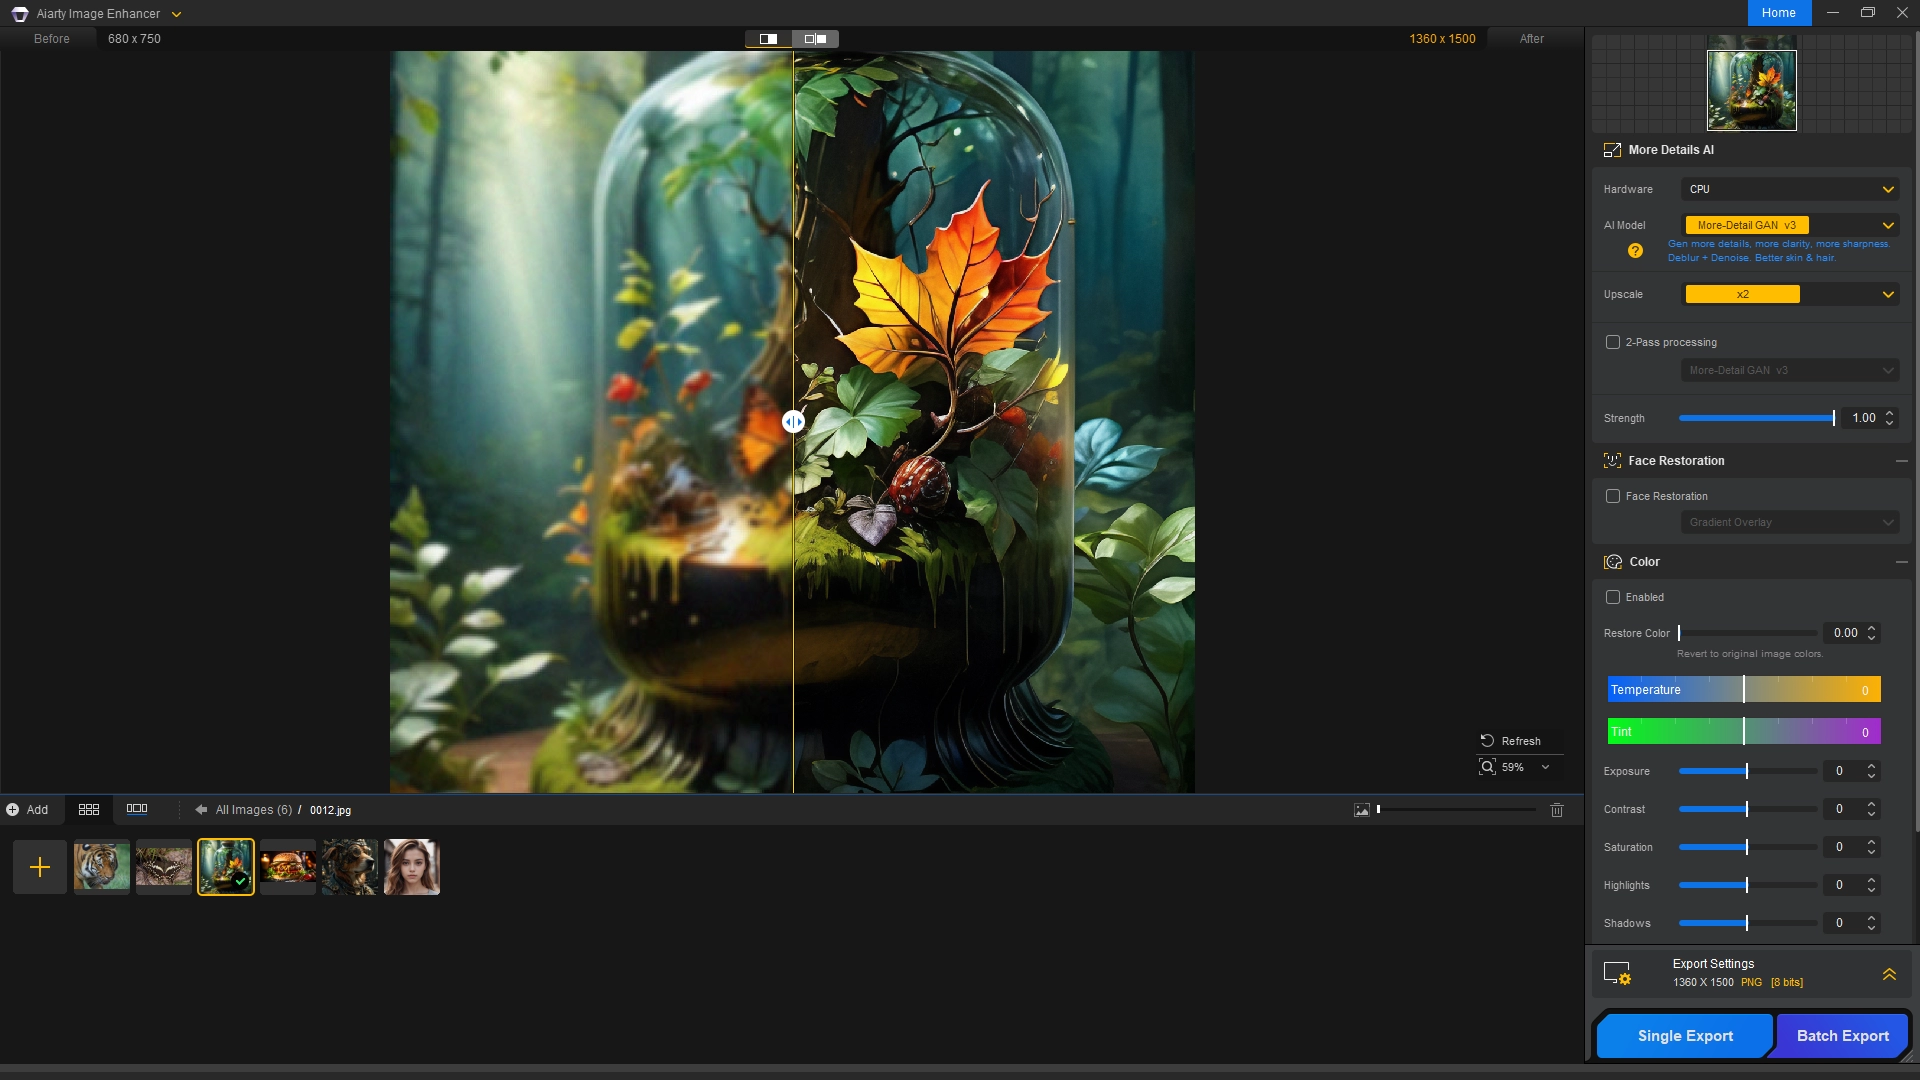
Task: Click the Batch Export button
Action: point(1842,1036)
